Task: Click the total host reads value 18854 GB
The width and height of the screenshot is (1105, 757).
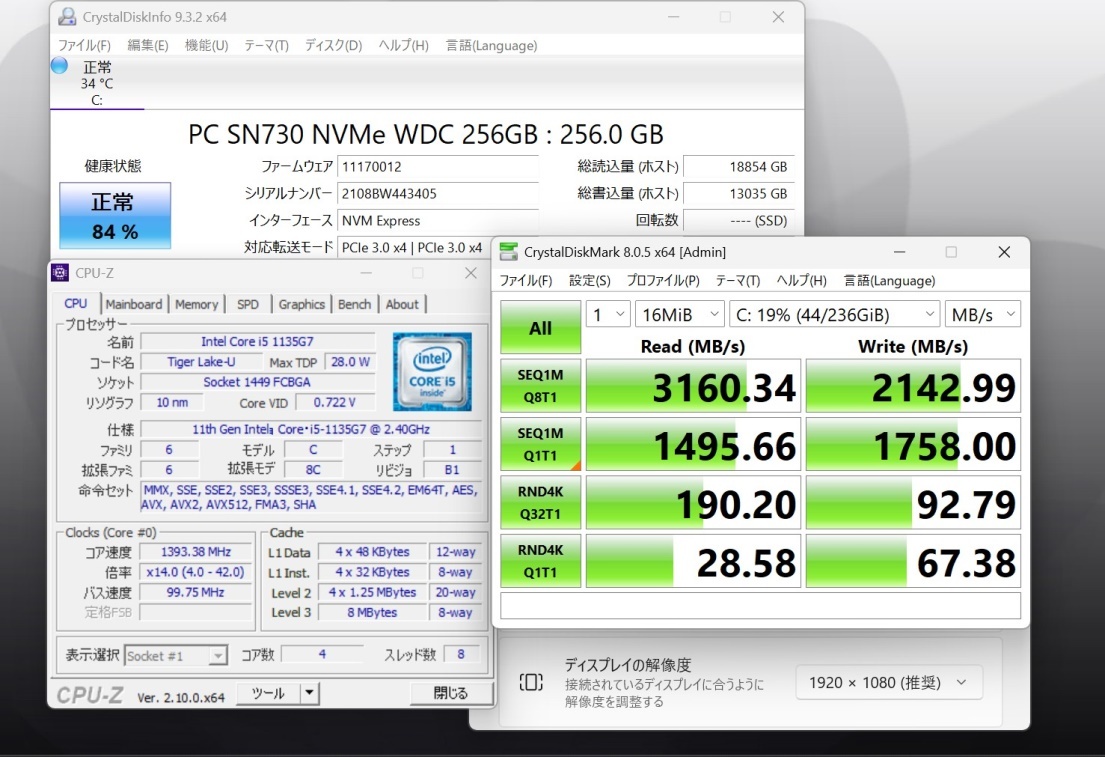Action: tap(739, 167)
